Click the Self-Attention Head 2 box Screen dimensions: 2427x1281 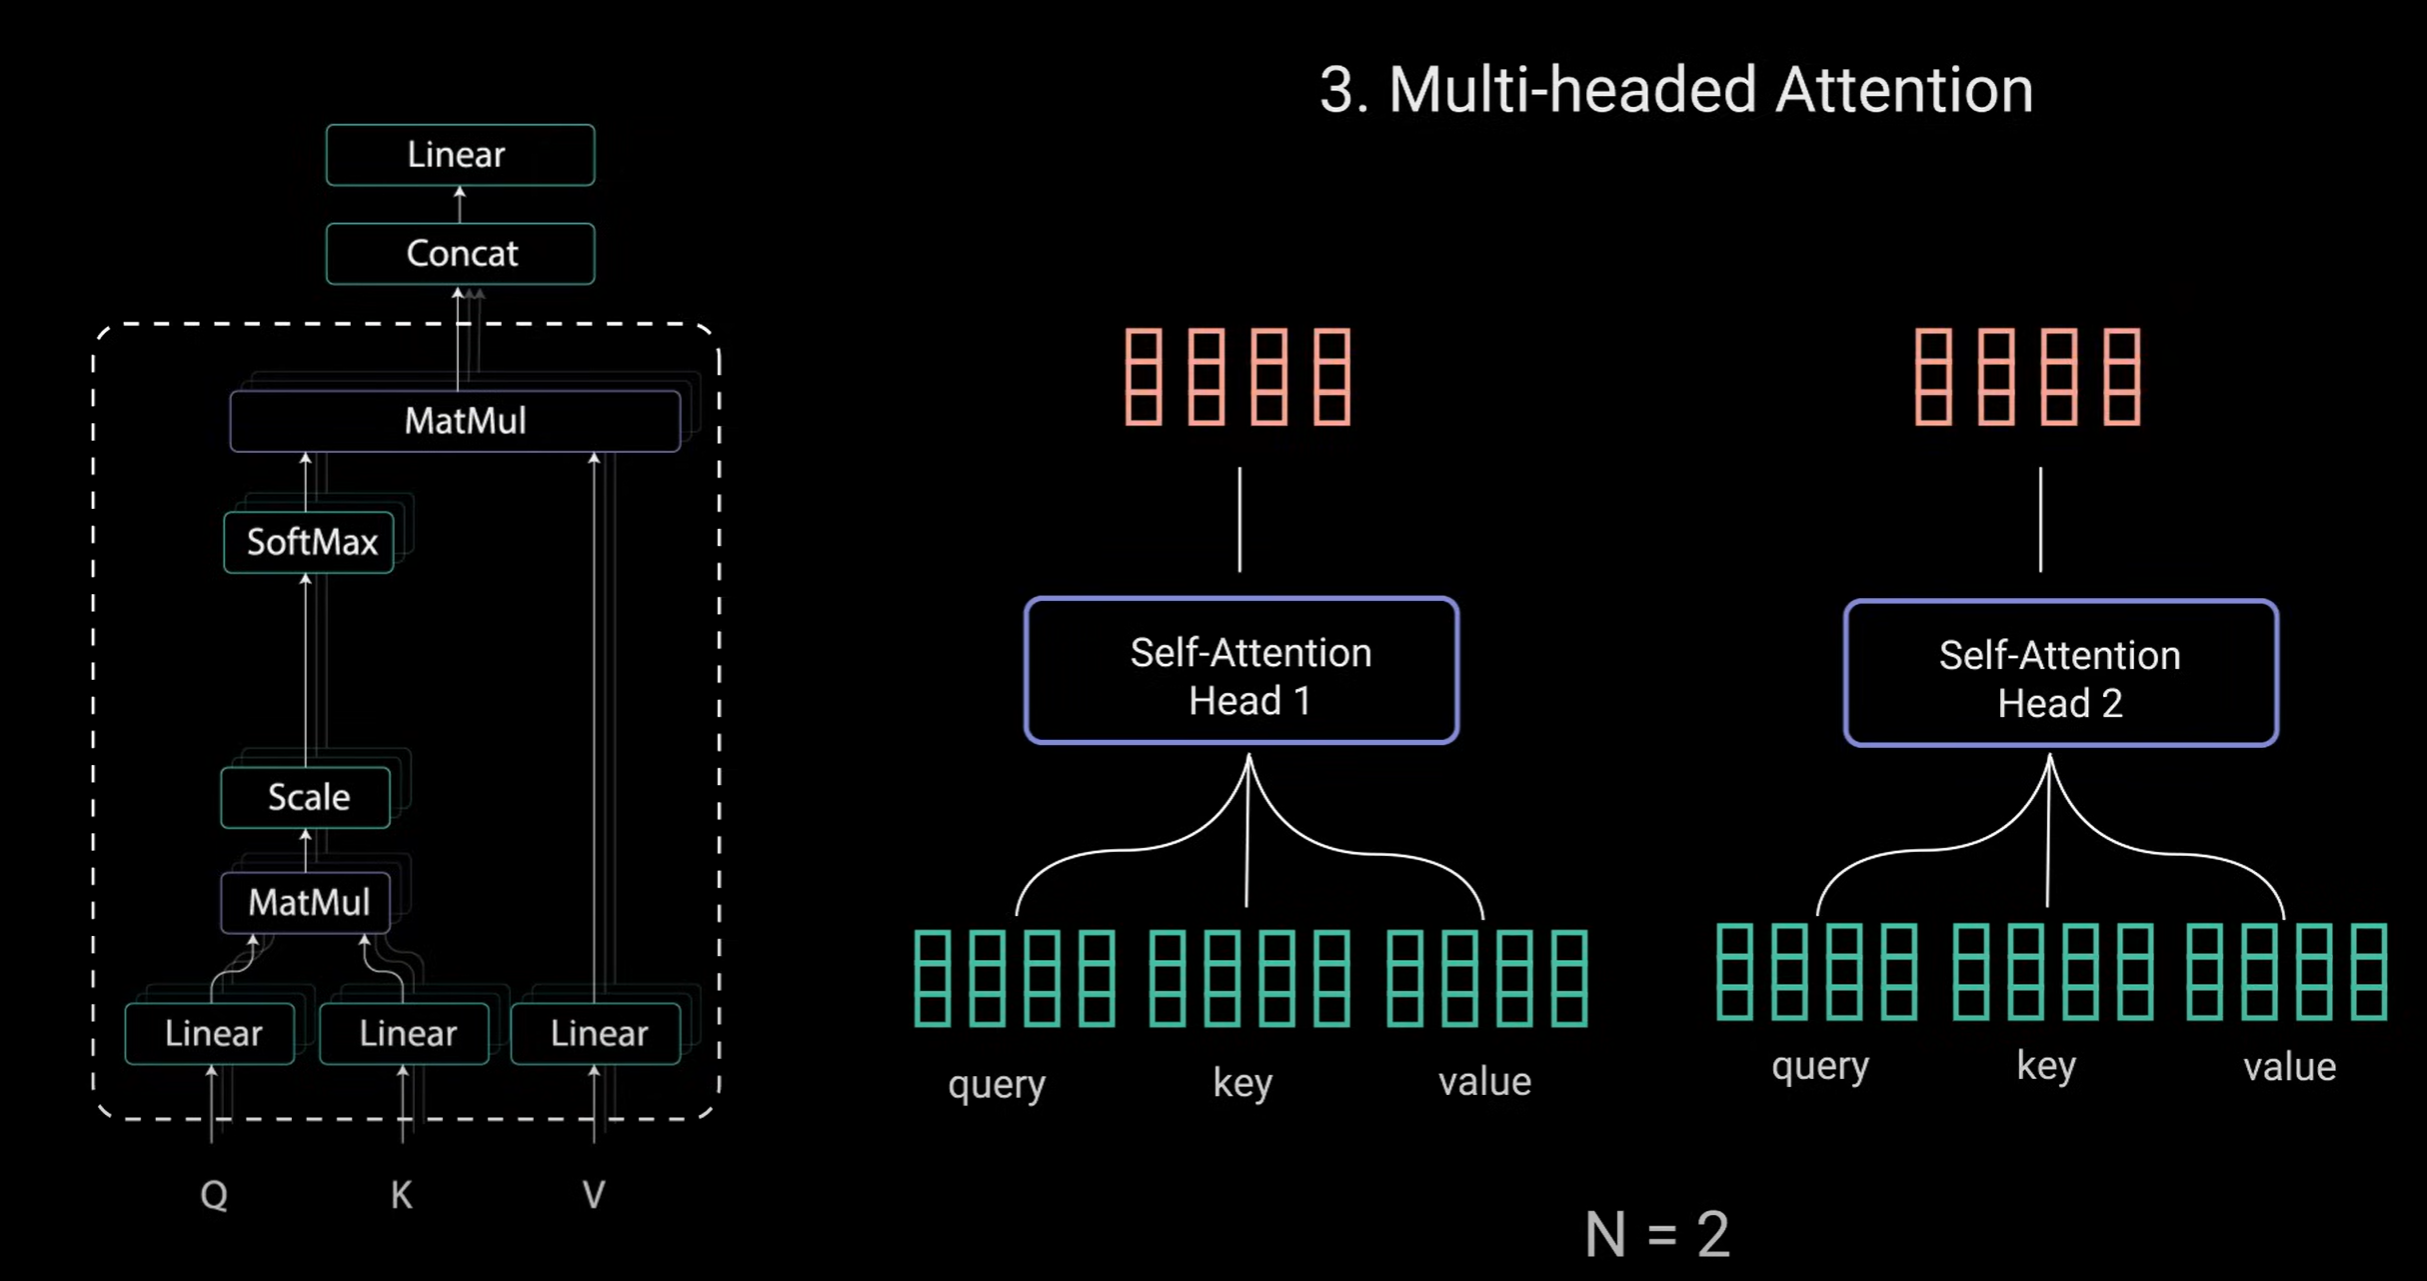(2060, 673)
